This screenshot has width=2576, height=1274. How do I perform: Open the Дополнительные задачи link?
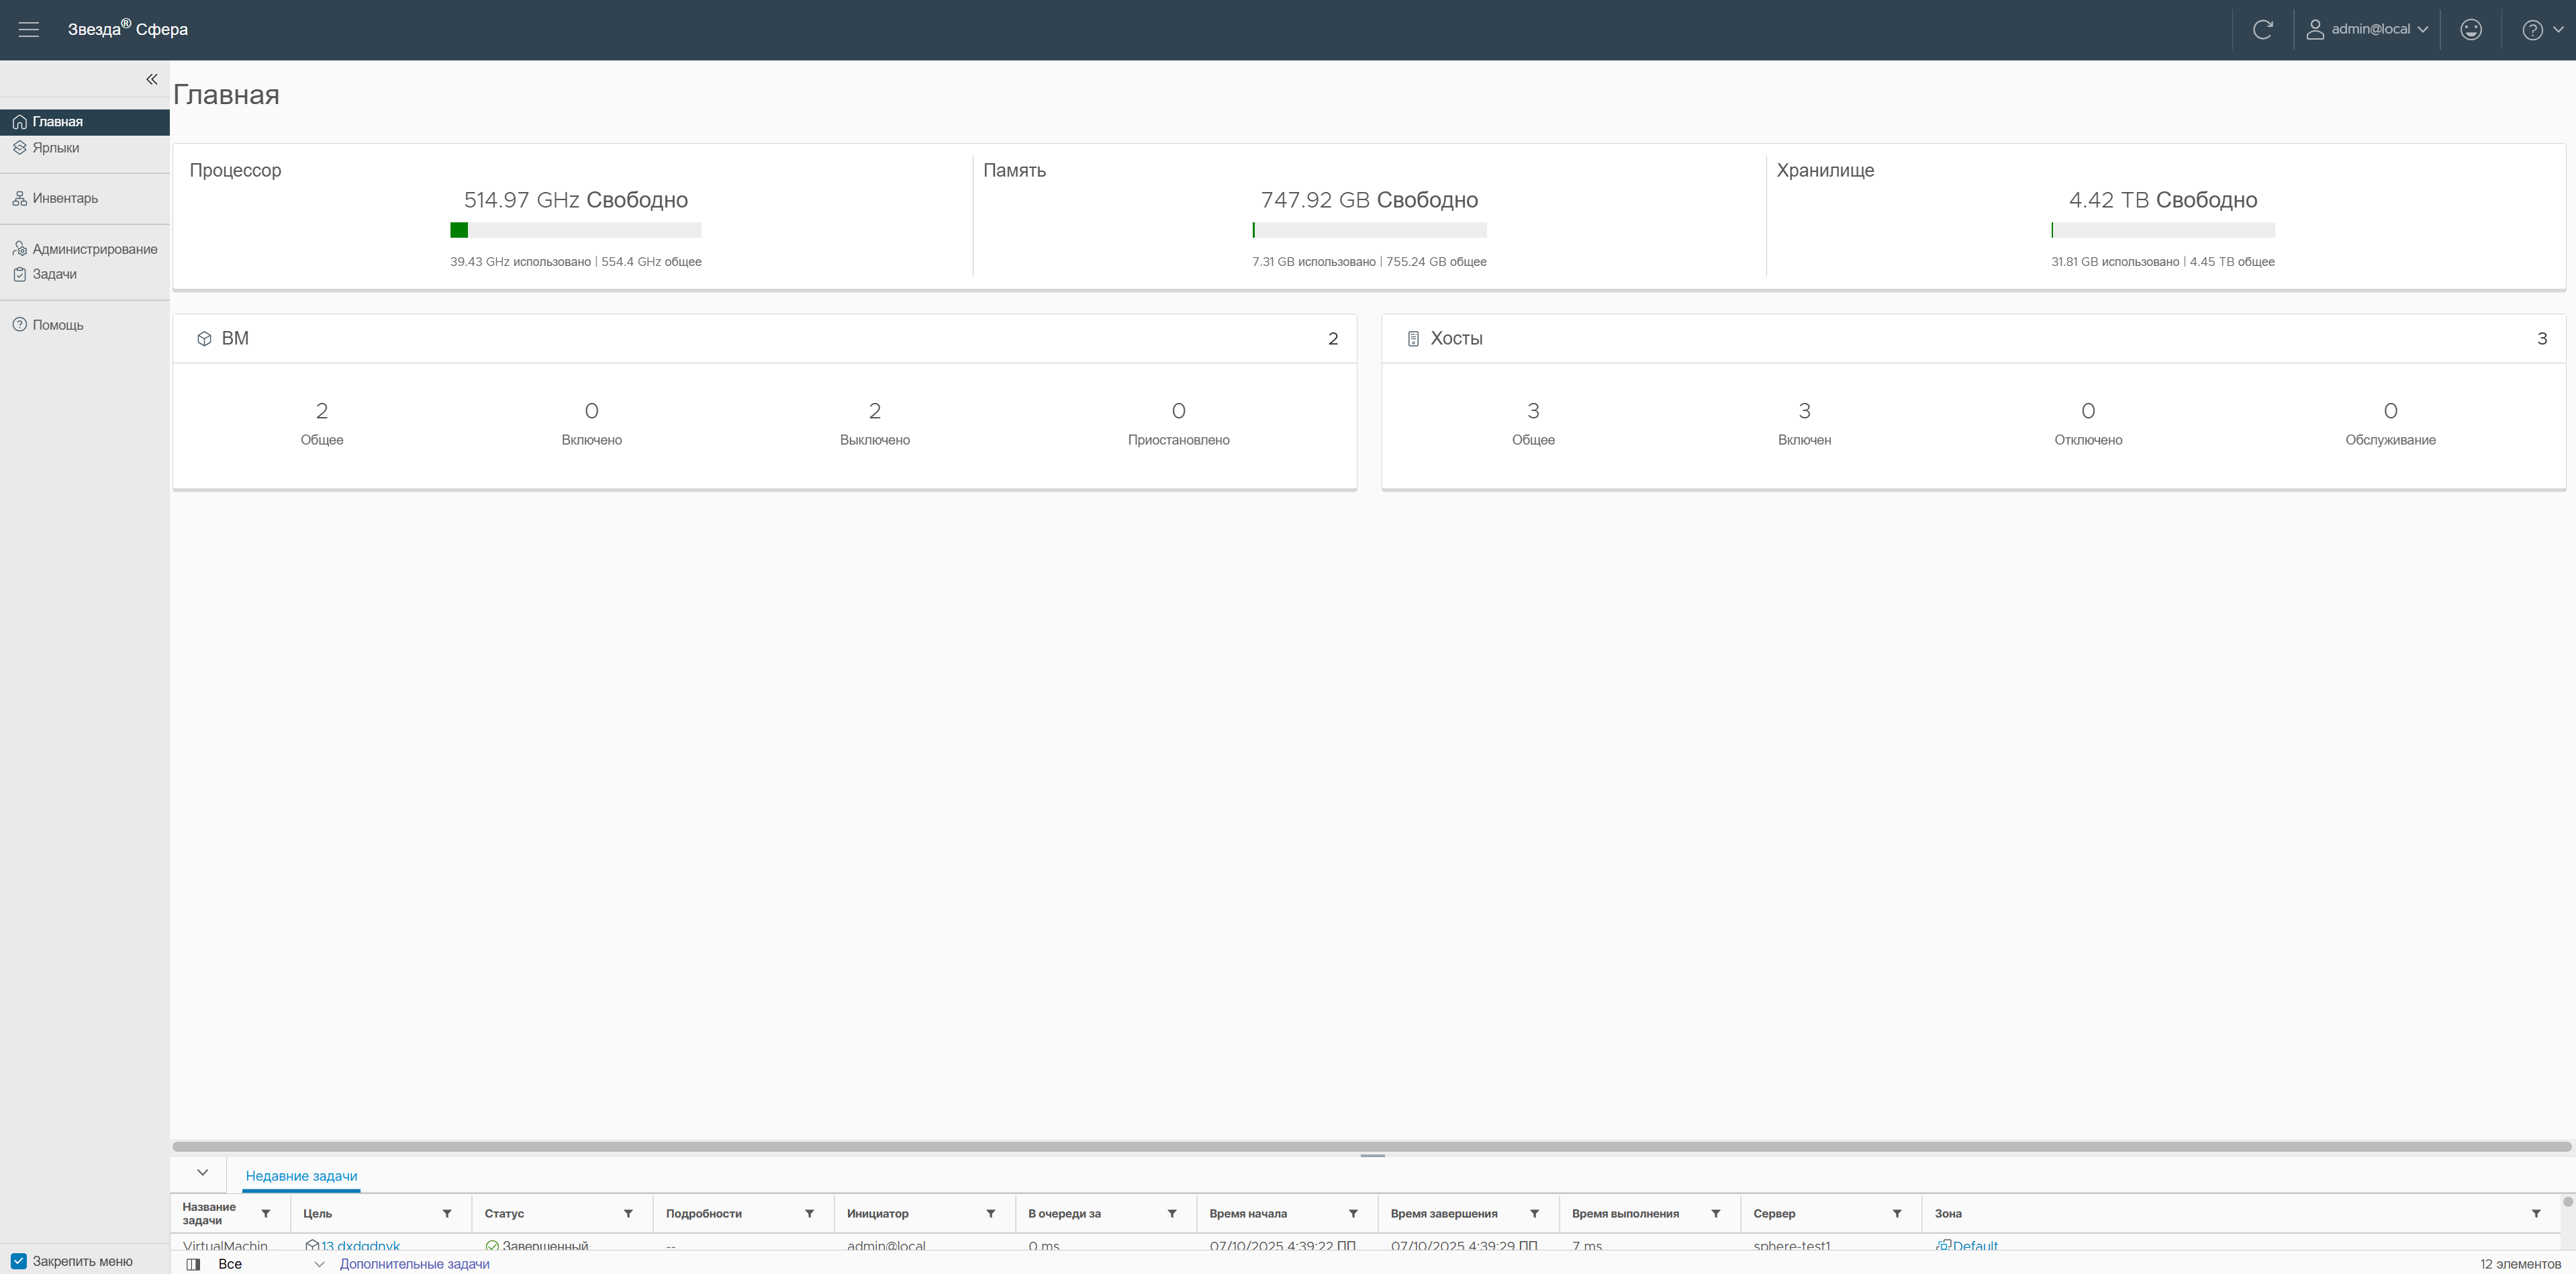414,1264
